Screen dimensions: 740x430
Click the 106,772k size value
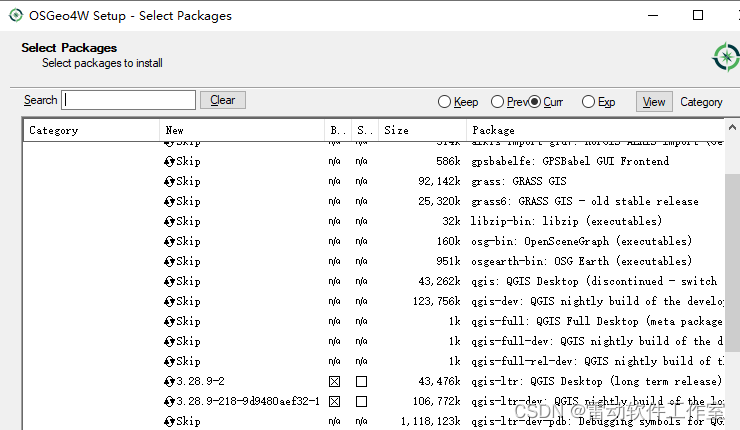[x=437, y=401]
